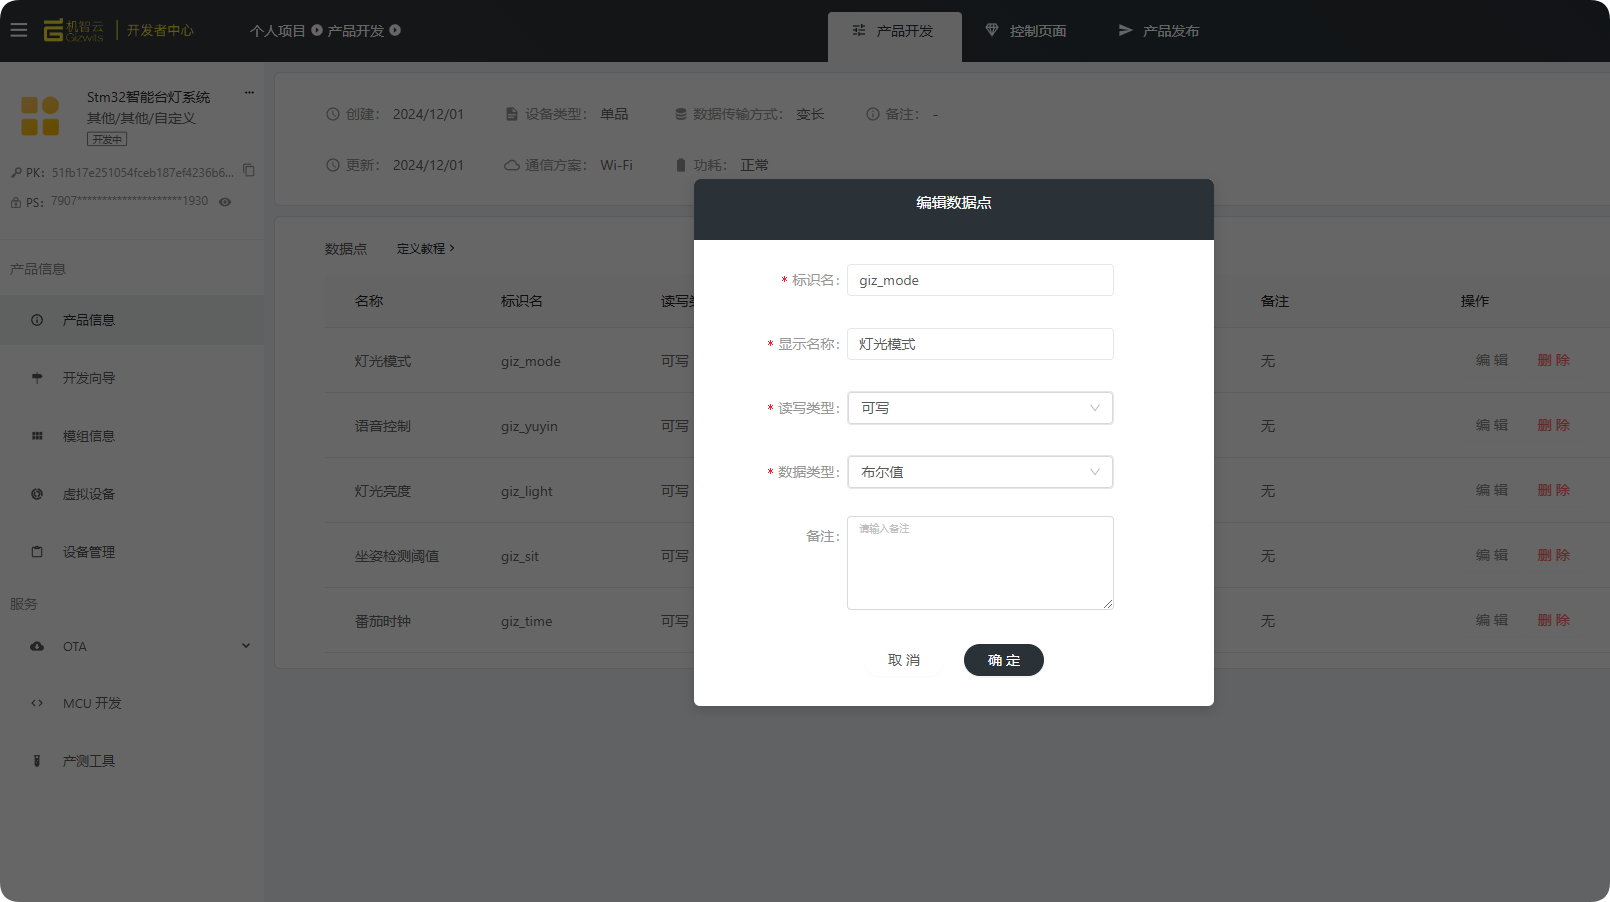The height and width of the screenshot is (902, 1610).
Task: Click the 标识名 input field
Action: pos(980,280)
